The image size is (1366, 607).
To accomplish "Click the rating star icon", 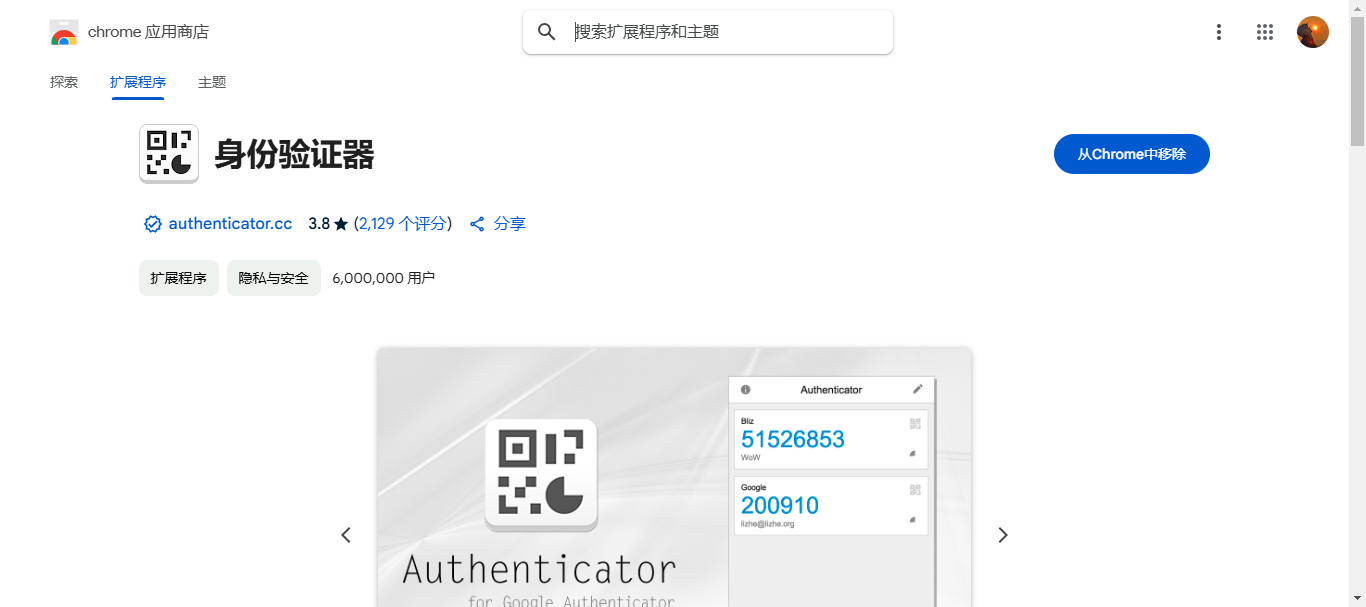I will [341, 224].
